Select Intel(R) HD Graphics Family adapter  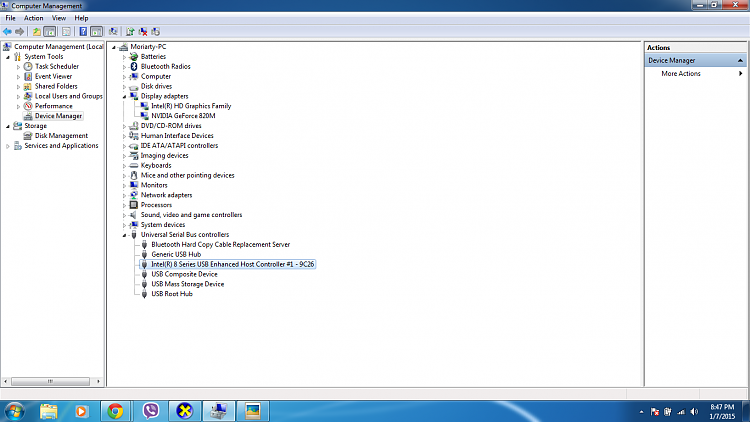[x=191, y=106]
